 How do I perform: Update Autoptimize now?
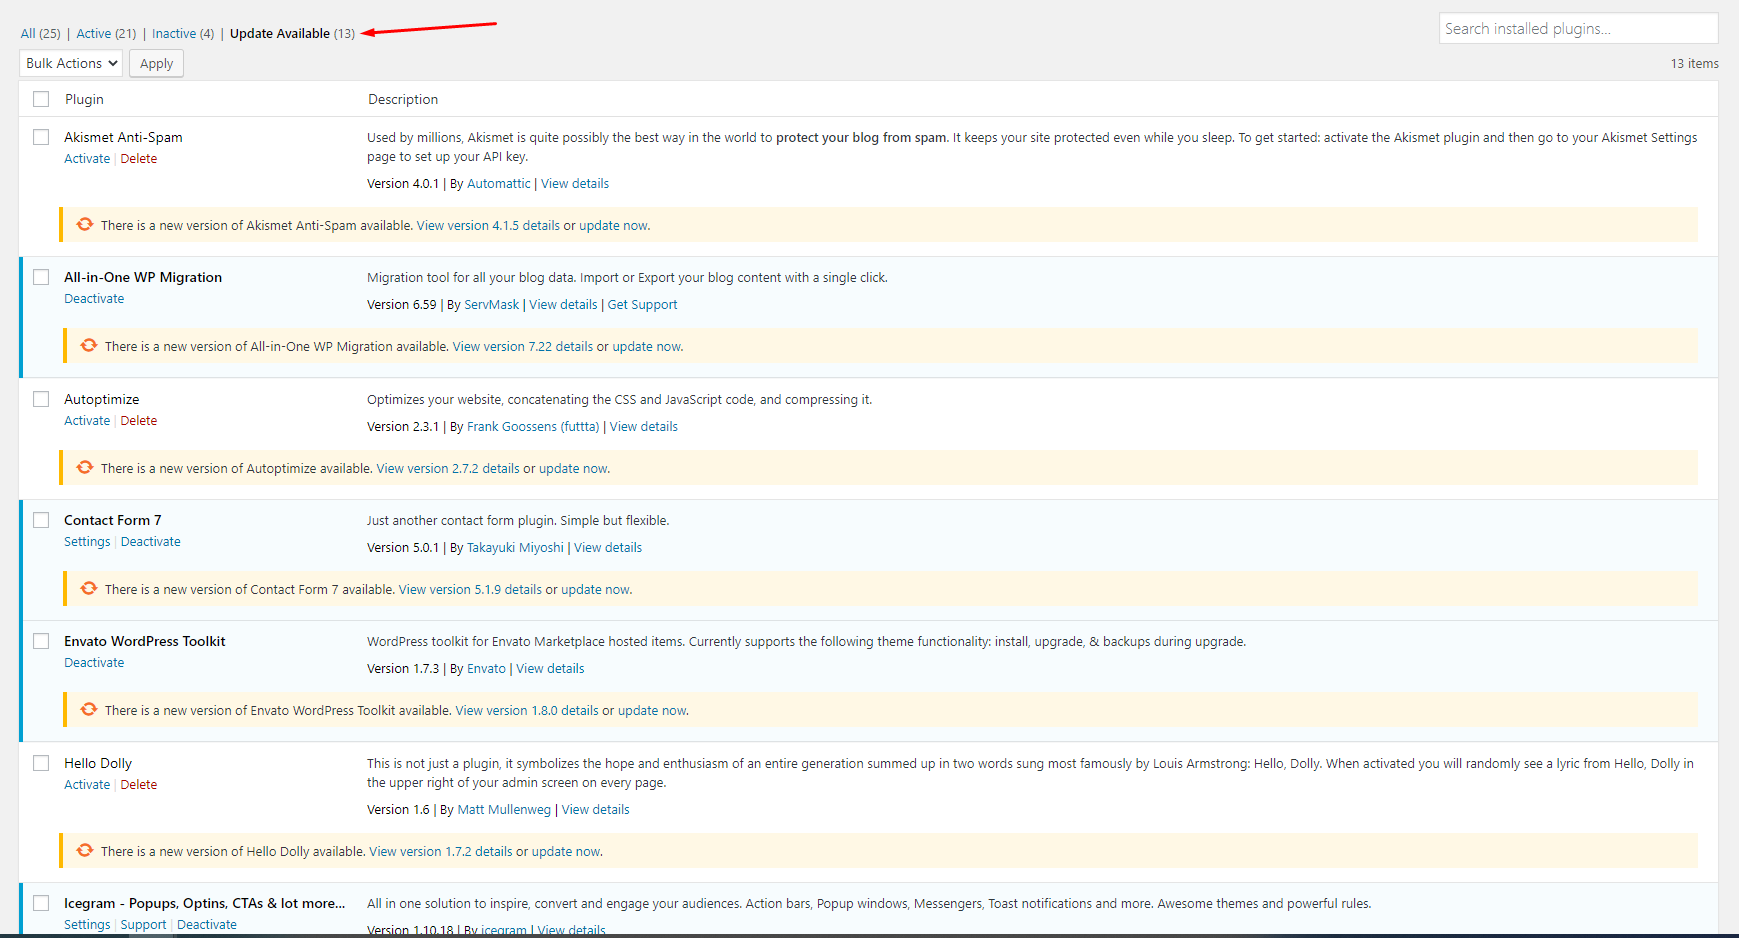[573, 469]
